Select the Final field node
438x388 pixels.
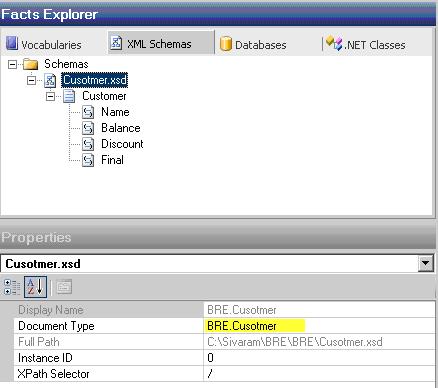point(112,160)
